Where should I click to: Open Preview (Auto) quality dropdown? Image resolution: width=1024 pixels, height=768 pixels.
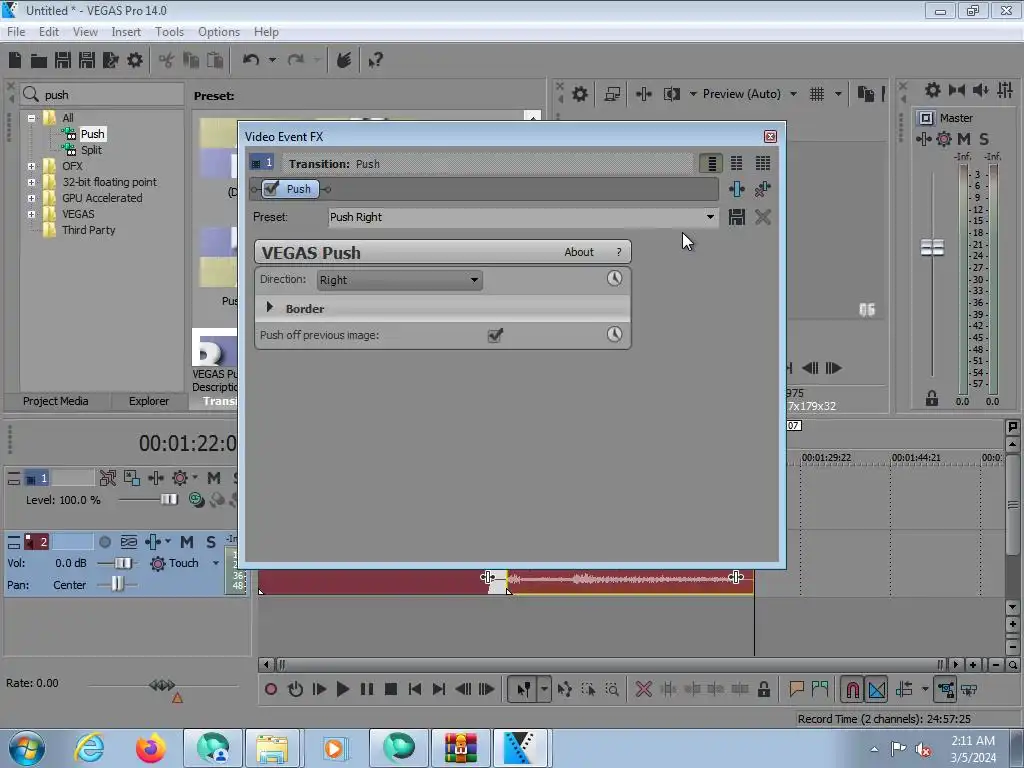(793, 94)
